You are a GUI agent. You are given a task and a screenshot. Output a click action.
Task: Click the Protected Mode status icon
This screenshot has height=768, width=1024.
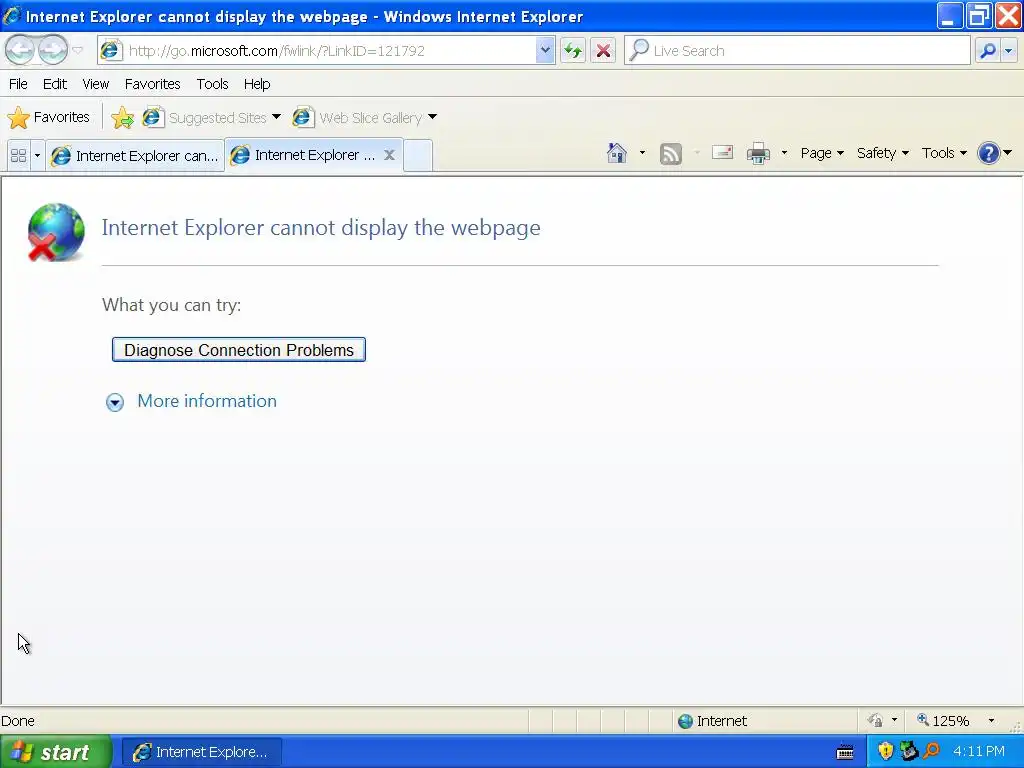pos(875,721)
